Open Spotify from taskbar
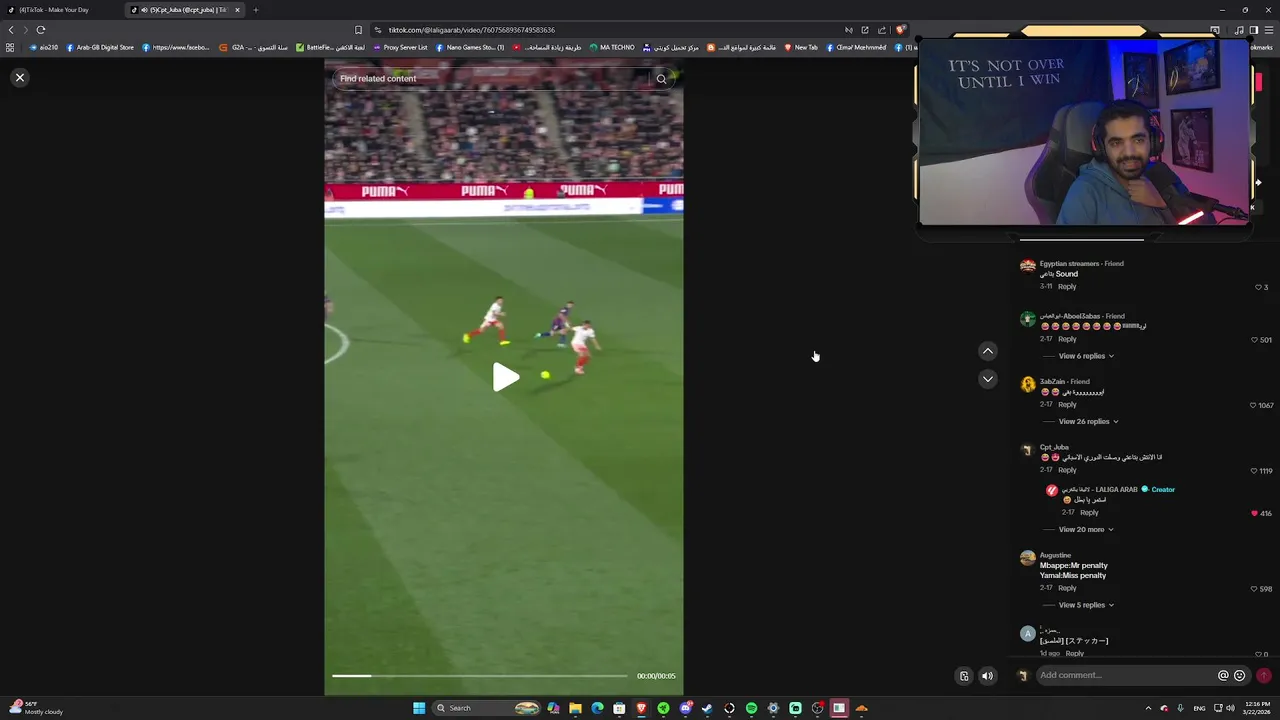The height and width of the screenshot is (720, 1280). 751,708
